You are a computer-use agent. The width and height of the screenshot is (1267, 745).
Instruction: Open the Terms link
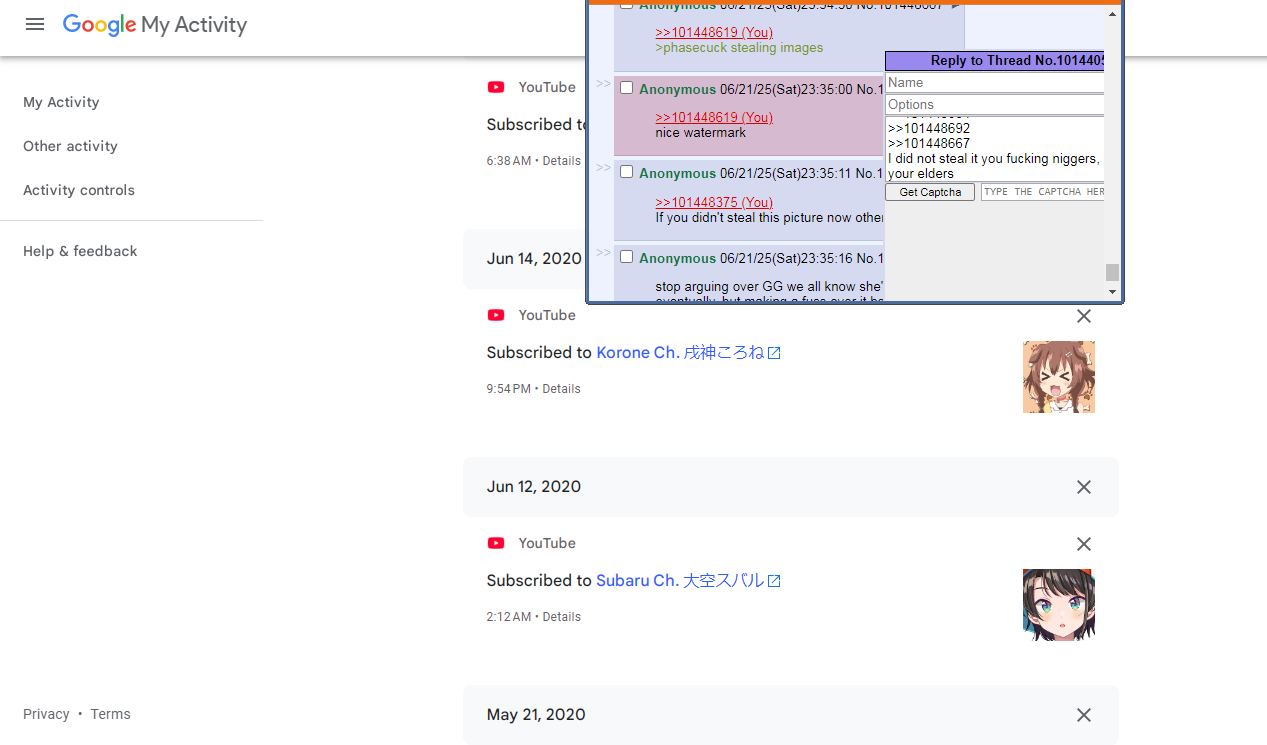[x=110, y=714]
